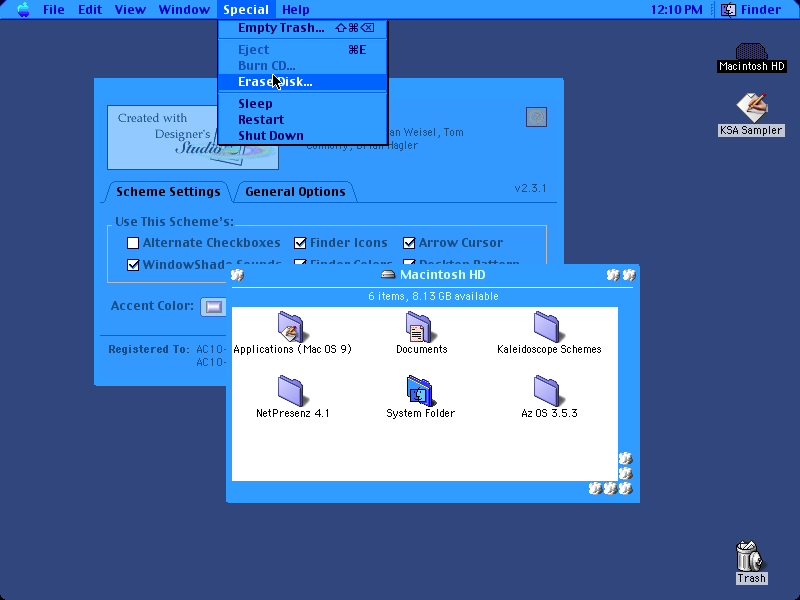Click the dimmed Burn CD… menu item

tap(303, 66)
